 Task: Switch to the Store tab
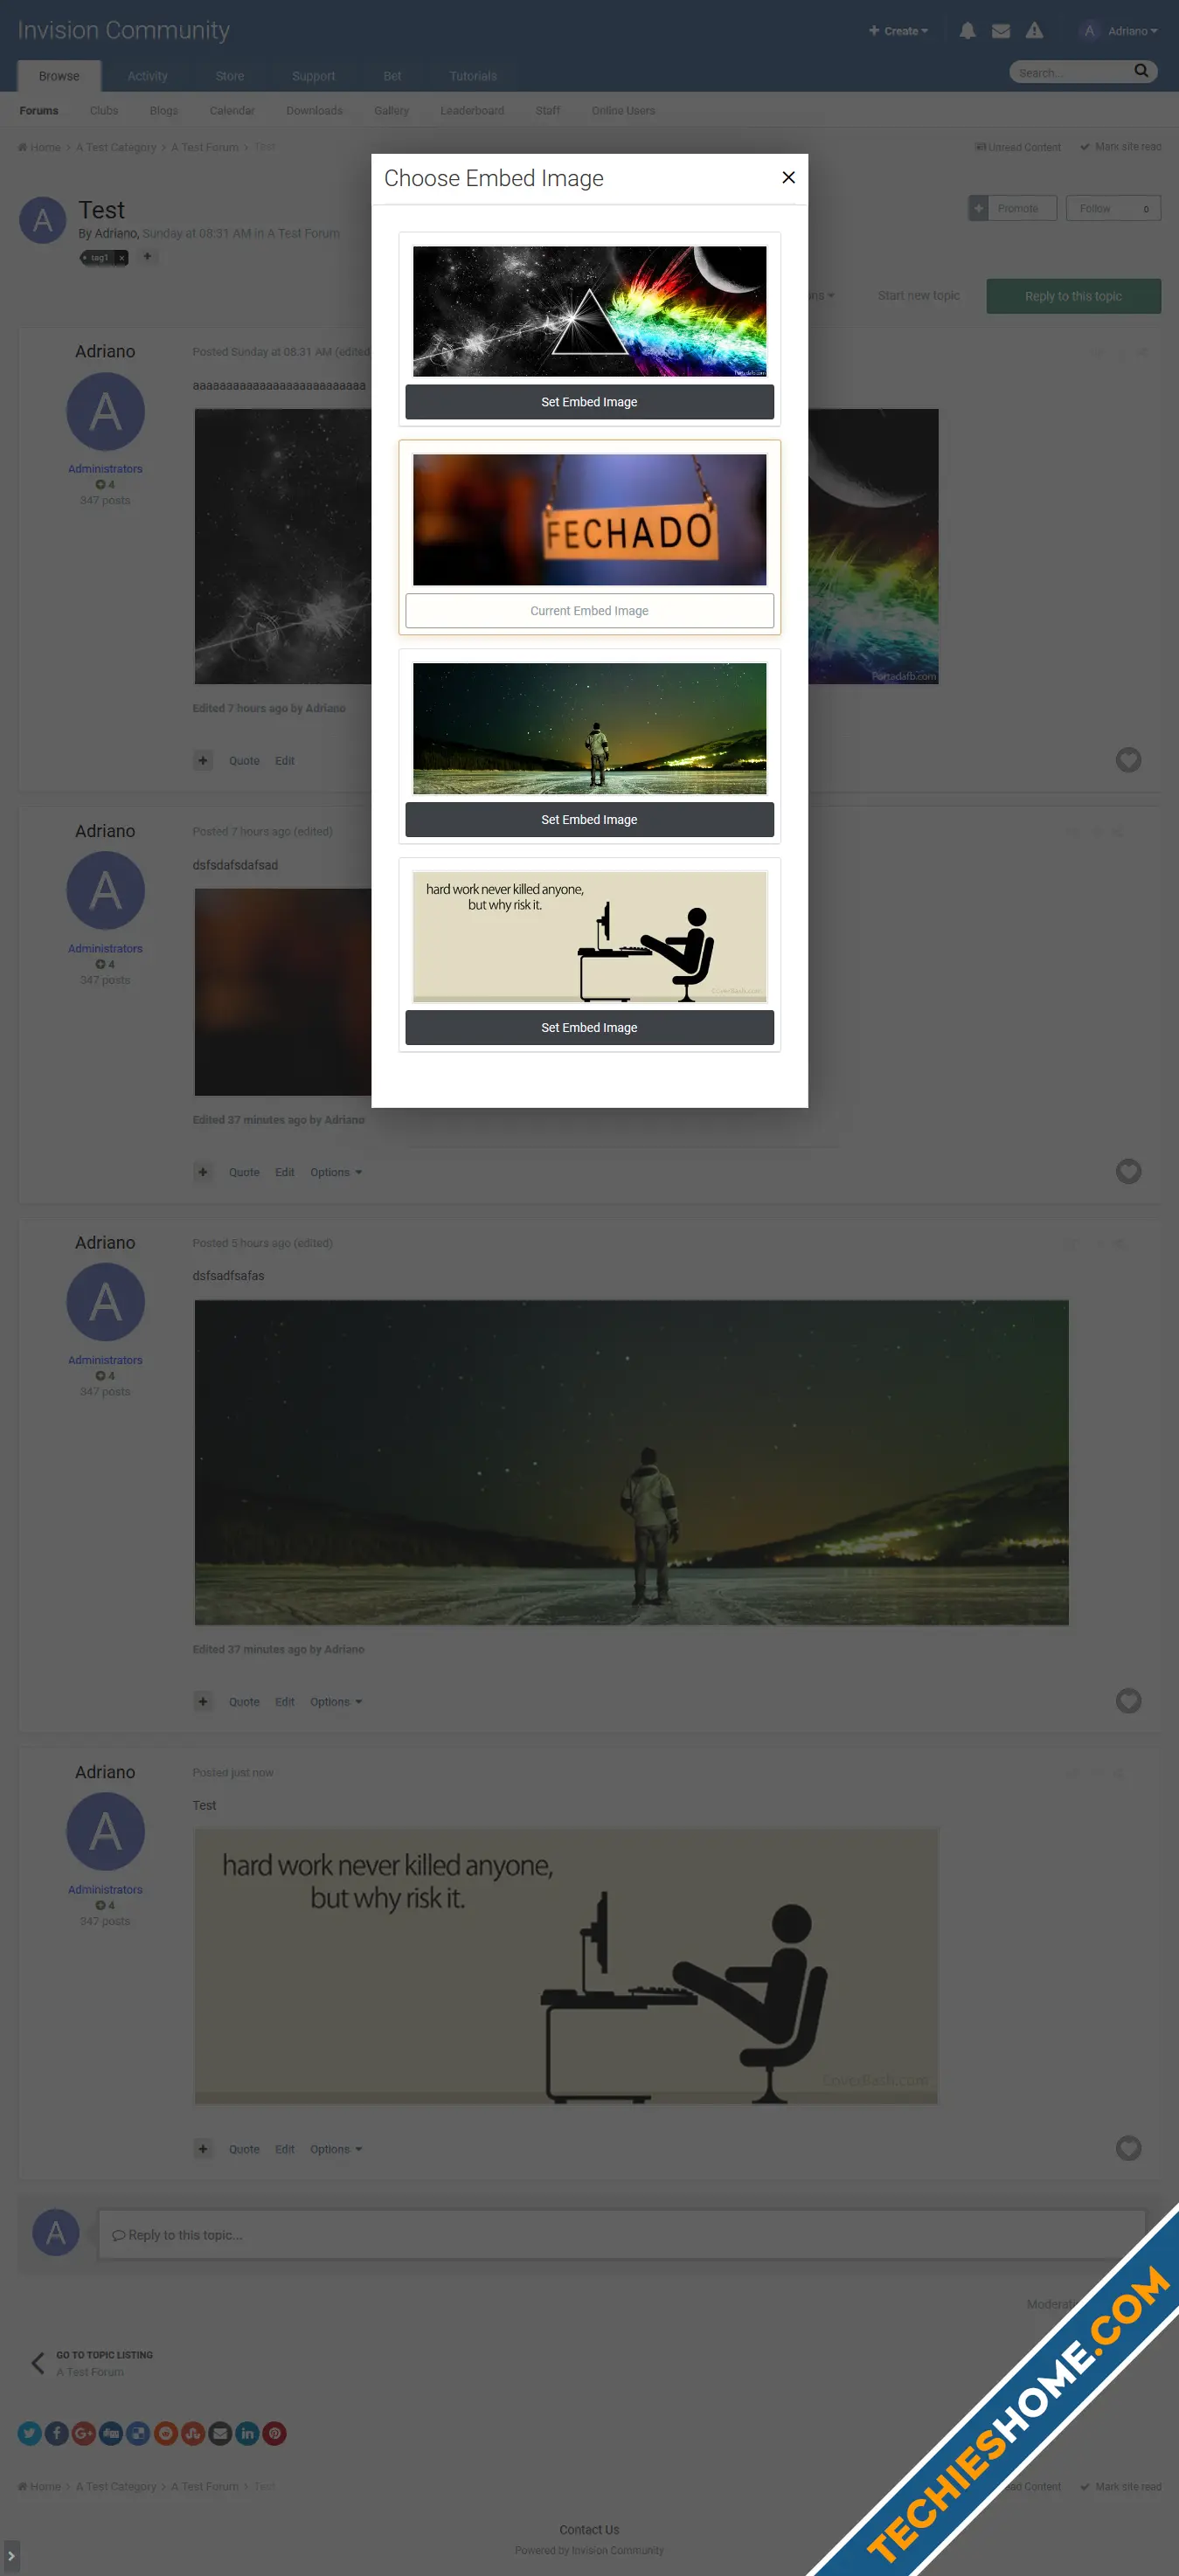click(x=230, y=76)
